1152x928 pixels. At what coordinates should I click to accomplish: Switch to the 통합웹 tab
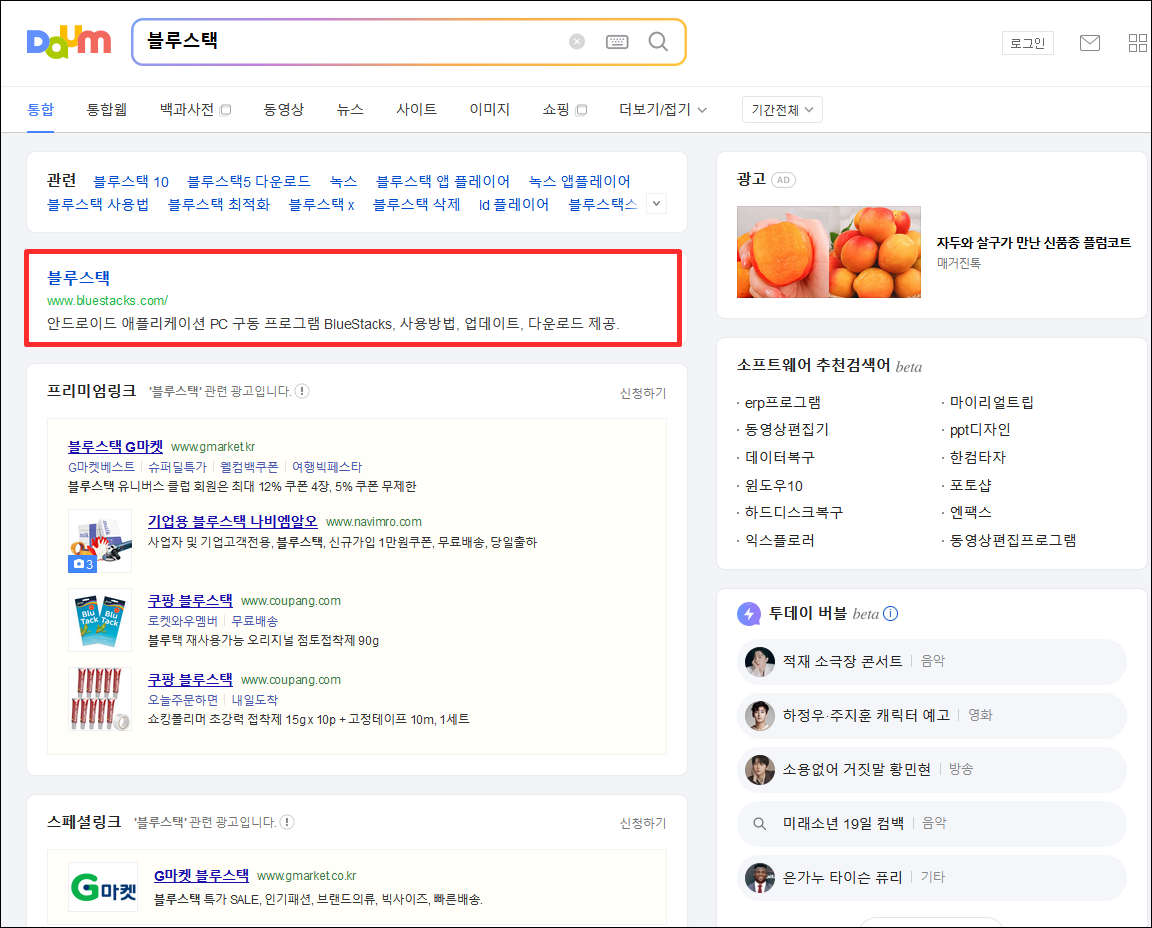107,109
